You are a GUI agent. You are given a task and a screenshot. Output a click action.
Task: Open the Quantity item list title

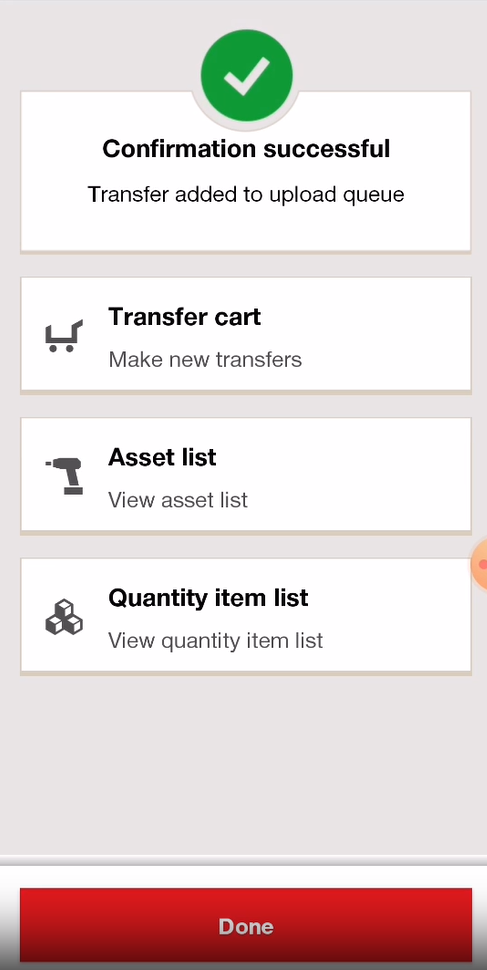point(208,598)
